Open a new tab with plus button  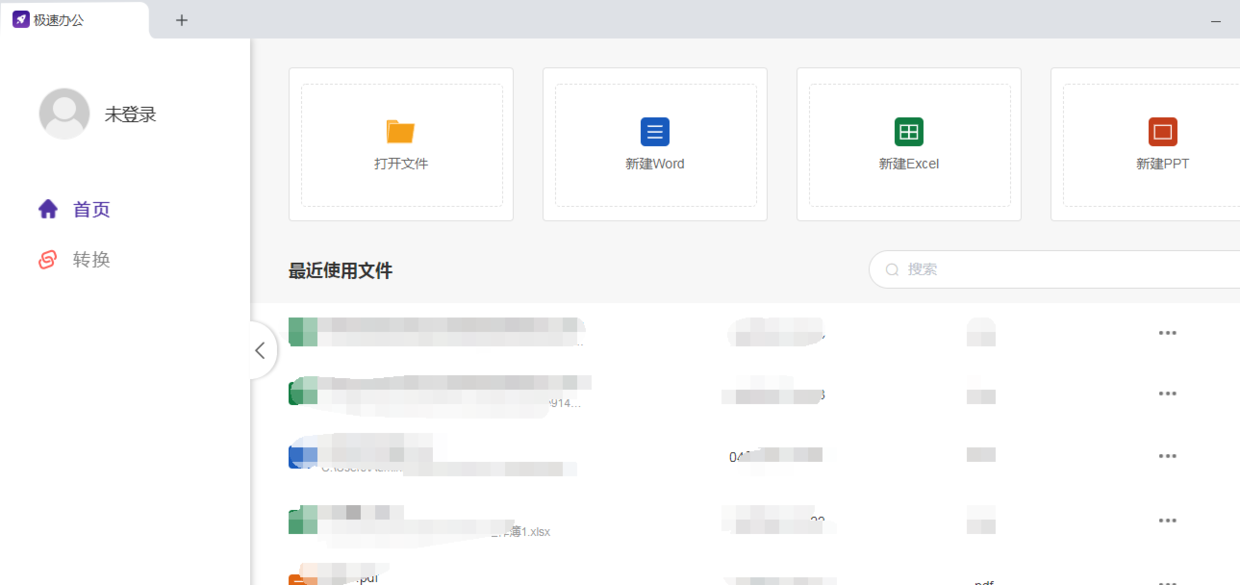181,20
